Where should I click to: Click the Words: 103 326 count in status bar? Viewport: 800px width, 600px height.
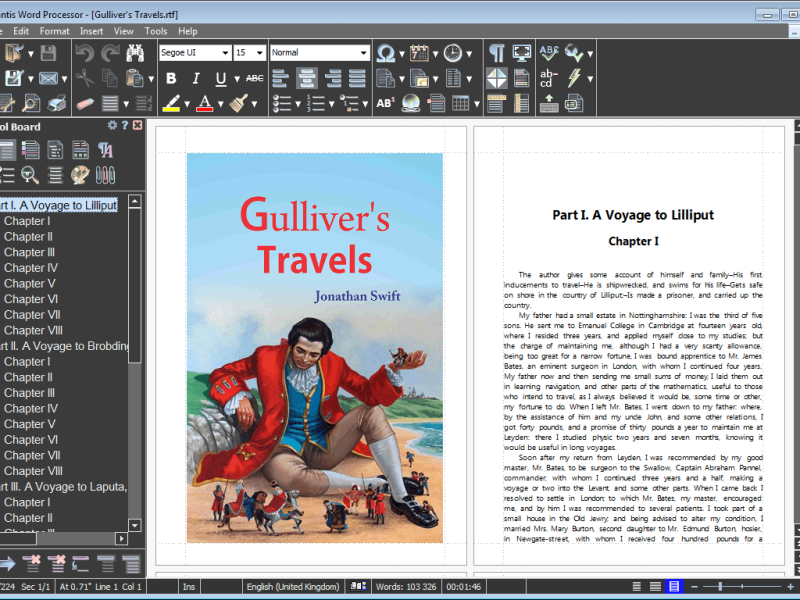point(406,587)
